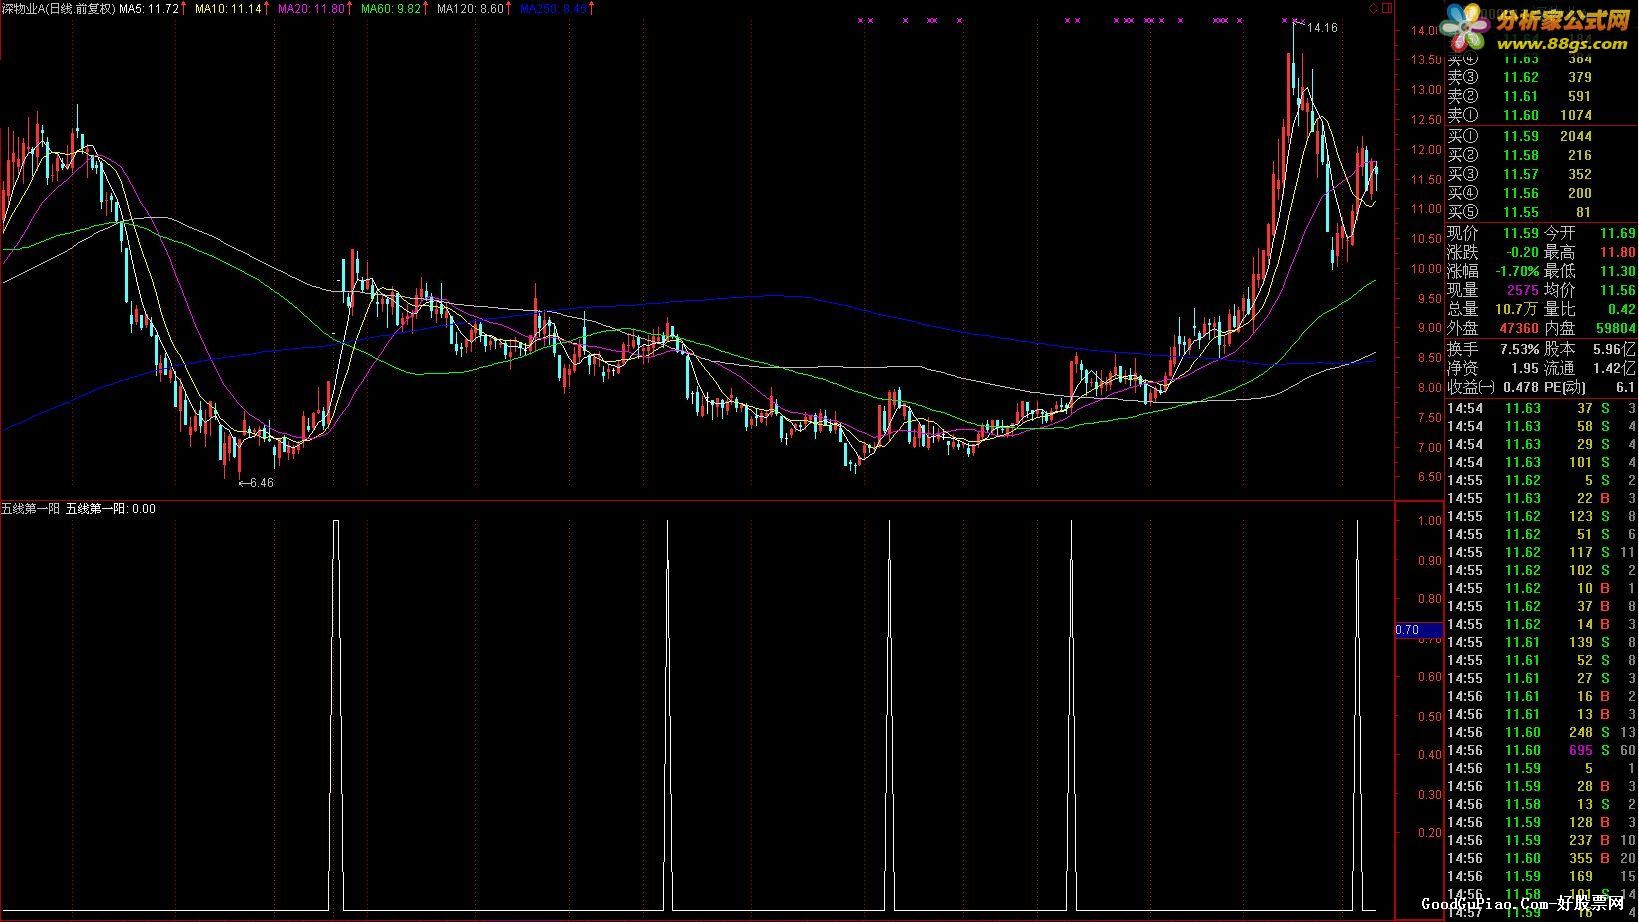Viewport: 1639px width, 922px height.
Task: Click the 买② bid row at 11.58
Action: [1520, 155]
